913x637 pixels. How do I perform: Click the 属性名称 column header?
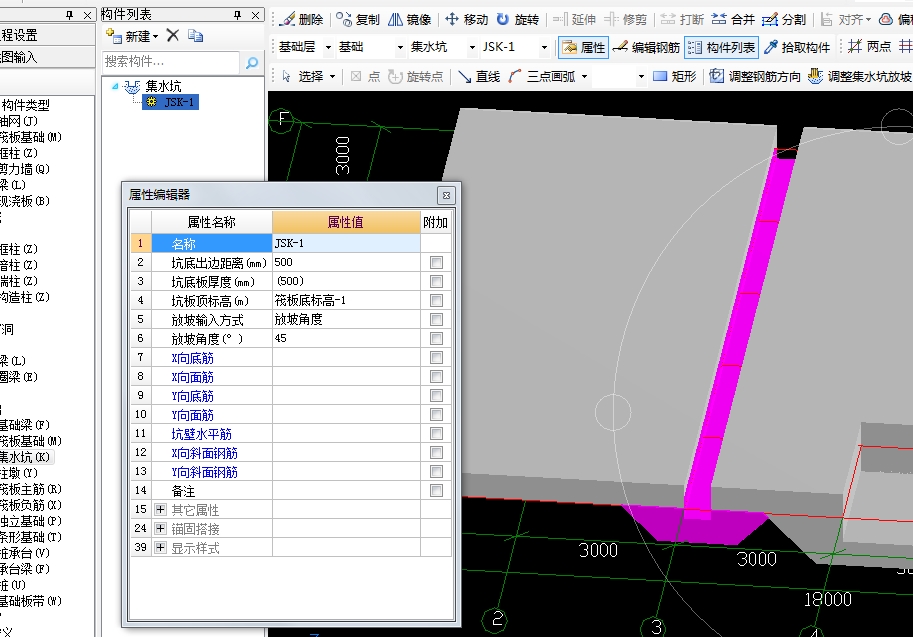tap(211, 222)
